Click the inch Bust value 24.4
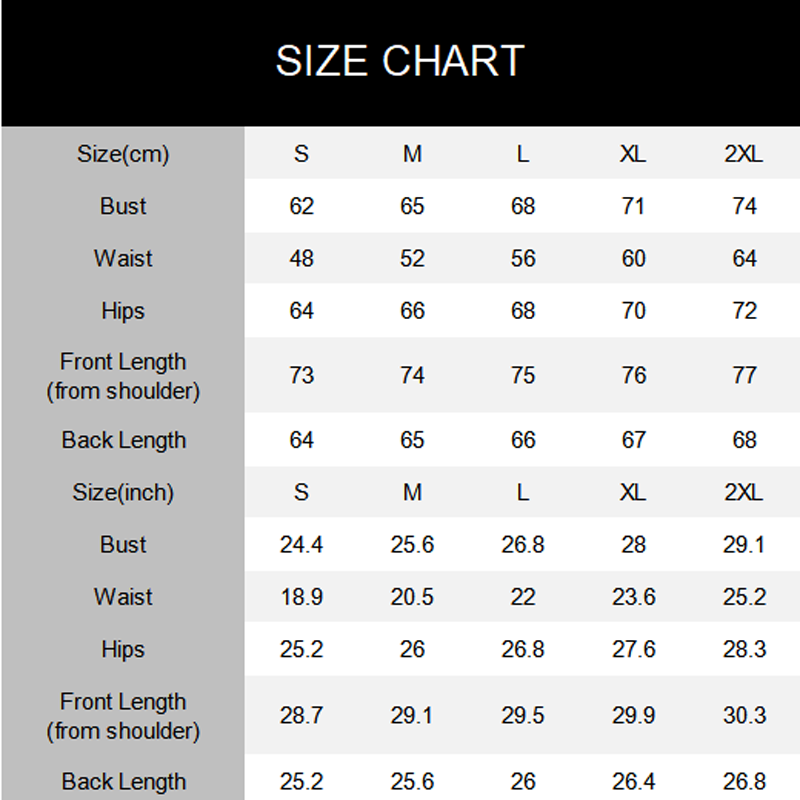The image size is (800, 800). (301, 545)
